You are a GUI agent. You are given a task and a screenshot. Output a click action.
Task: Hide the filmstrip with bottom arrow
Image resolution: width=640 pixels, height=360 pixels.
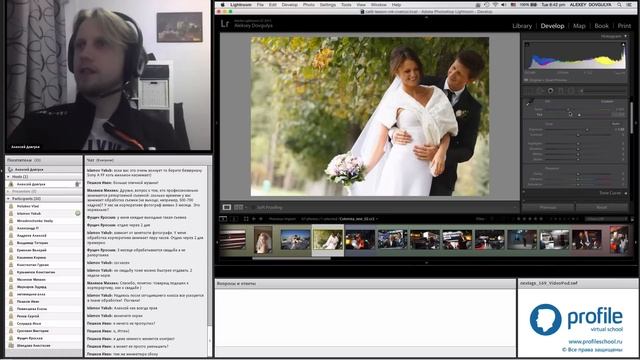point(427,263)
